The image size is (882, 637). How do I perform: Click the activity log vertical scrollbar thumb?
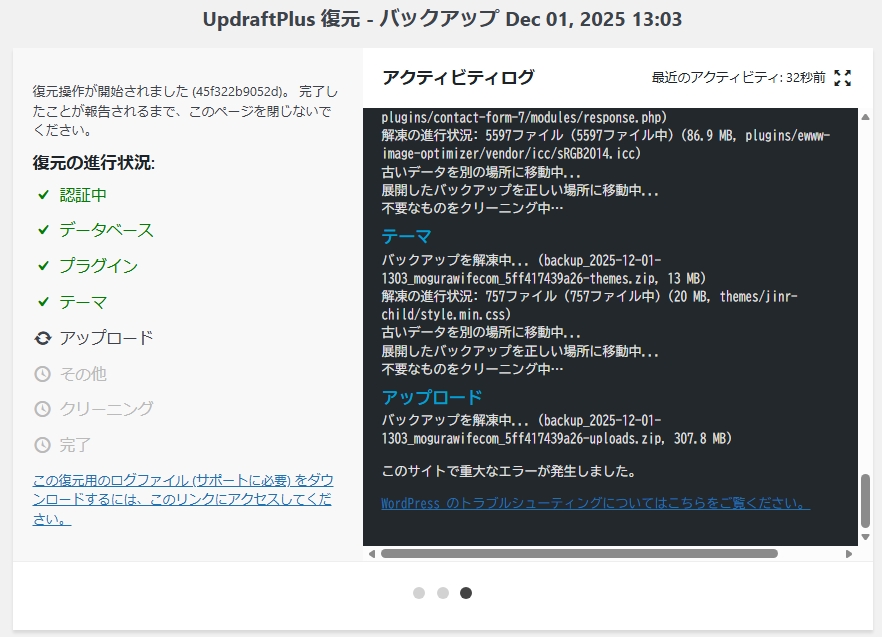coord(865,509)
